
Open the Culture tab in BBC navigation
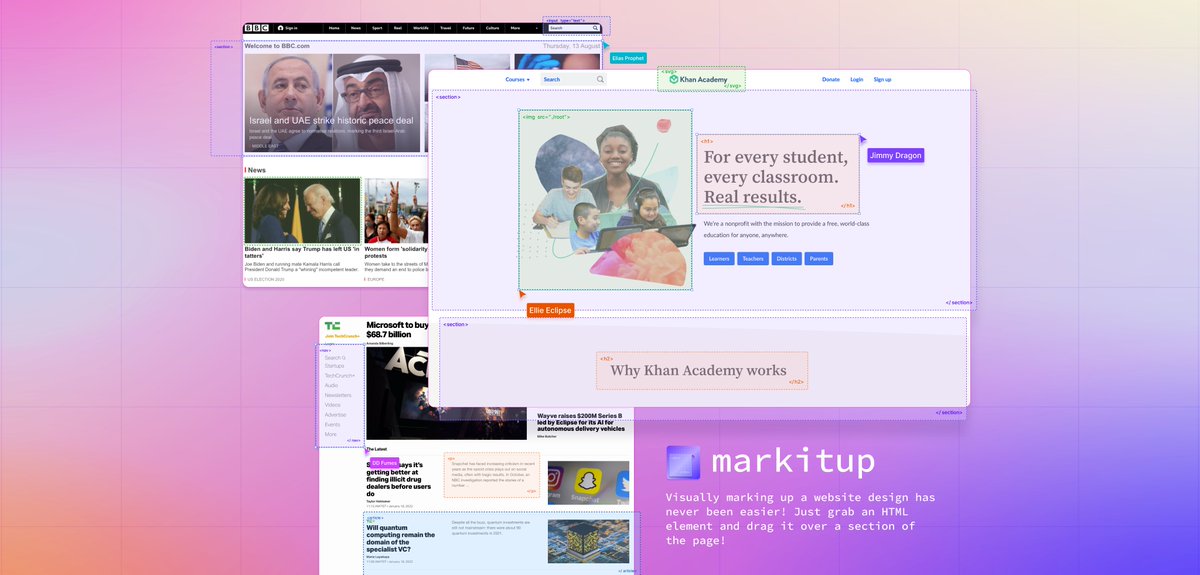[494, 28]
